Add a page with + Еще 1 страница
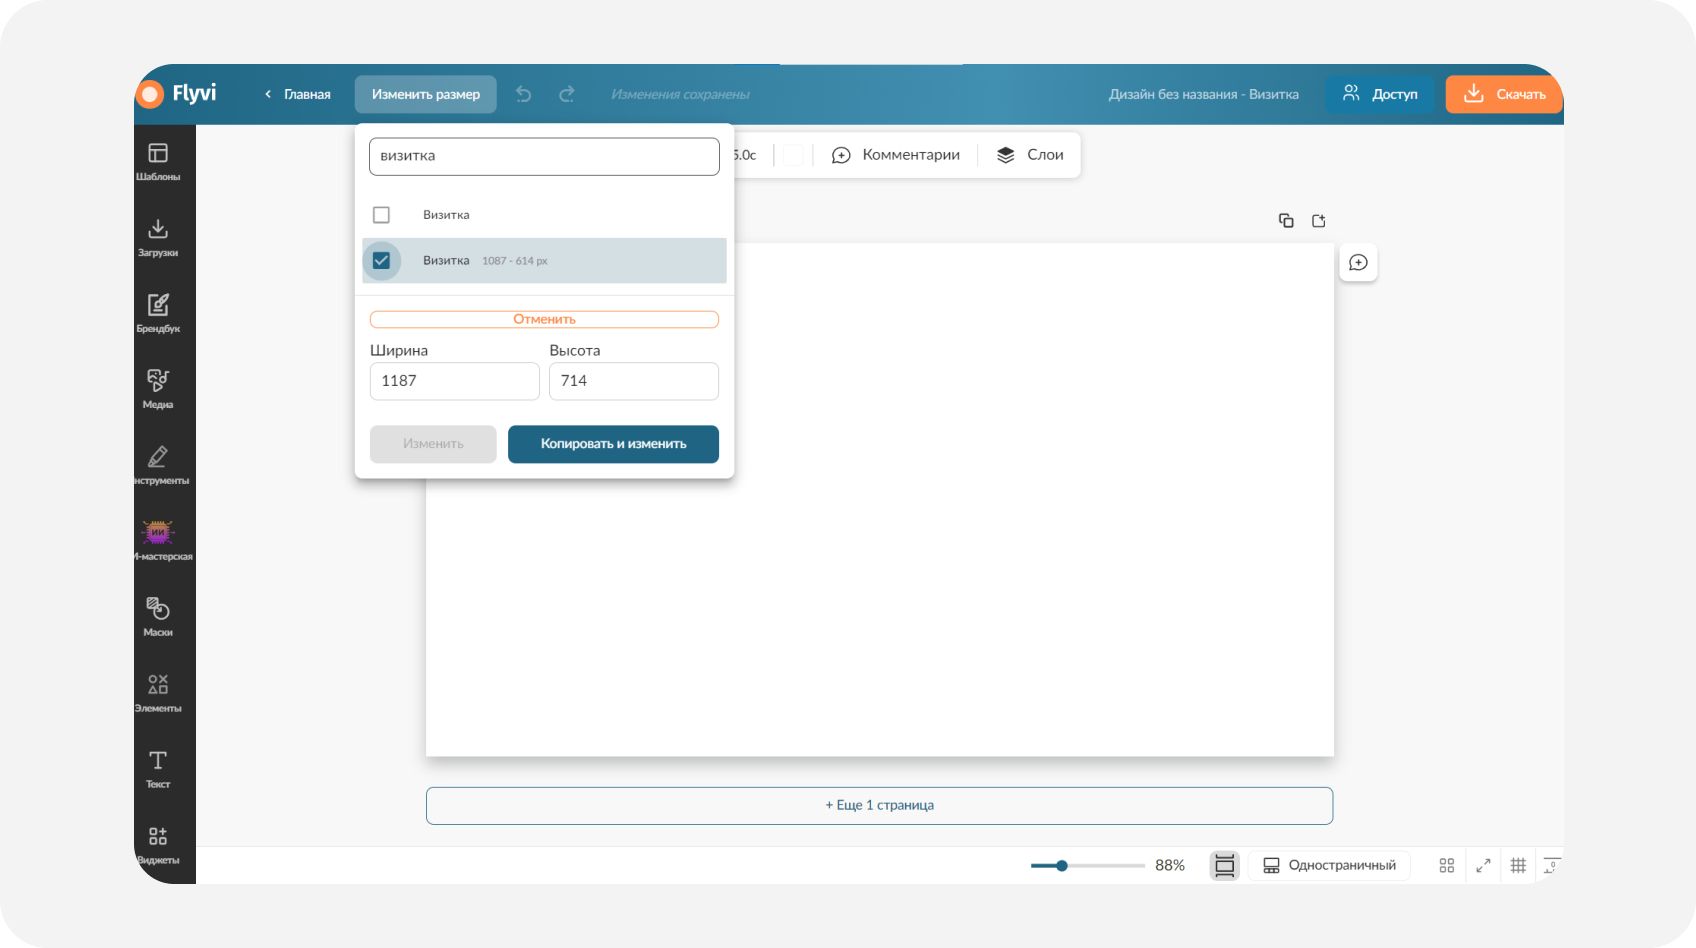The image size is (1696, 948). point(879,806)
